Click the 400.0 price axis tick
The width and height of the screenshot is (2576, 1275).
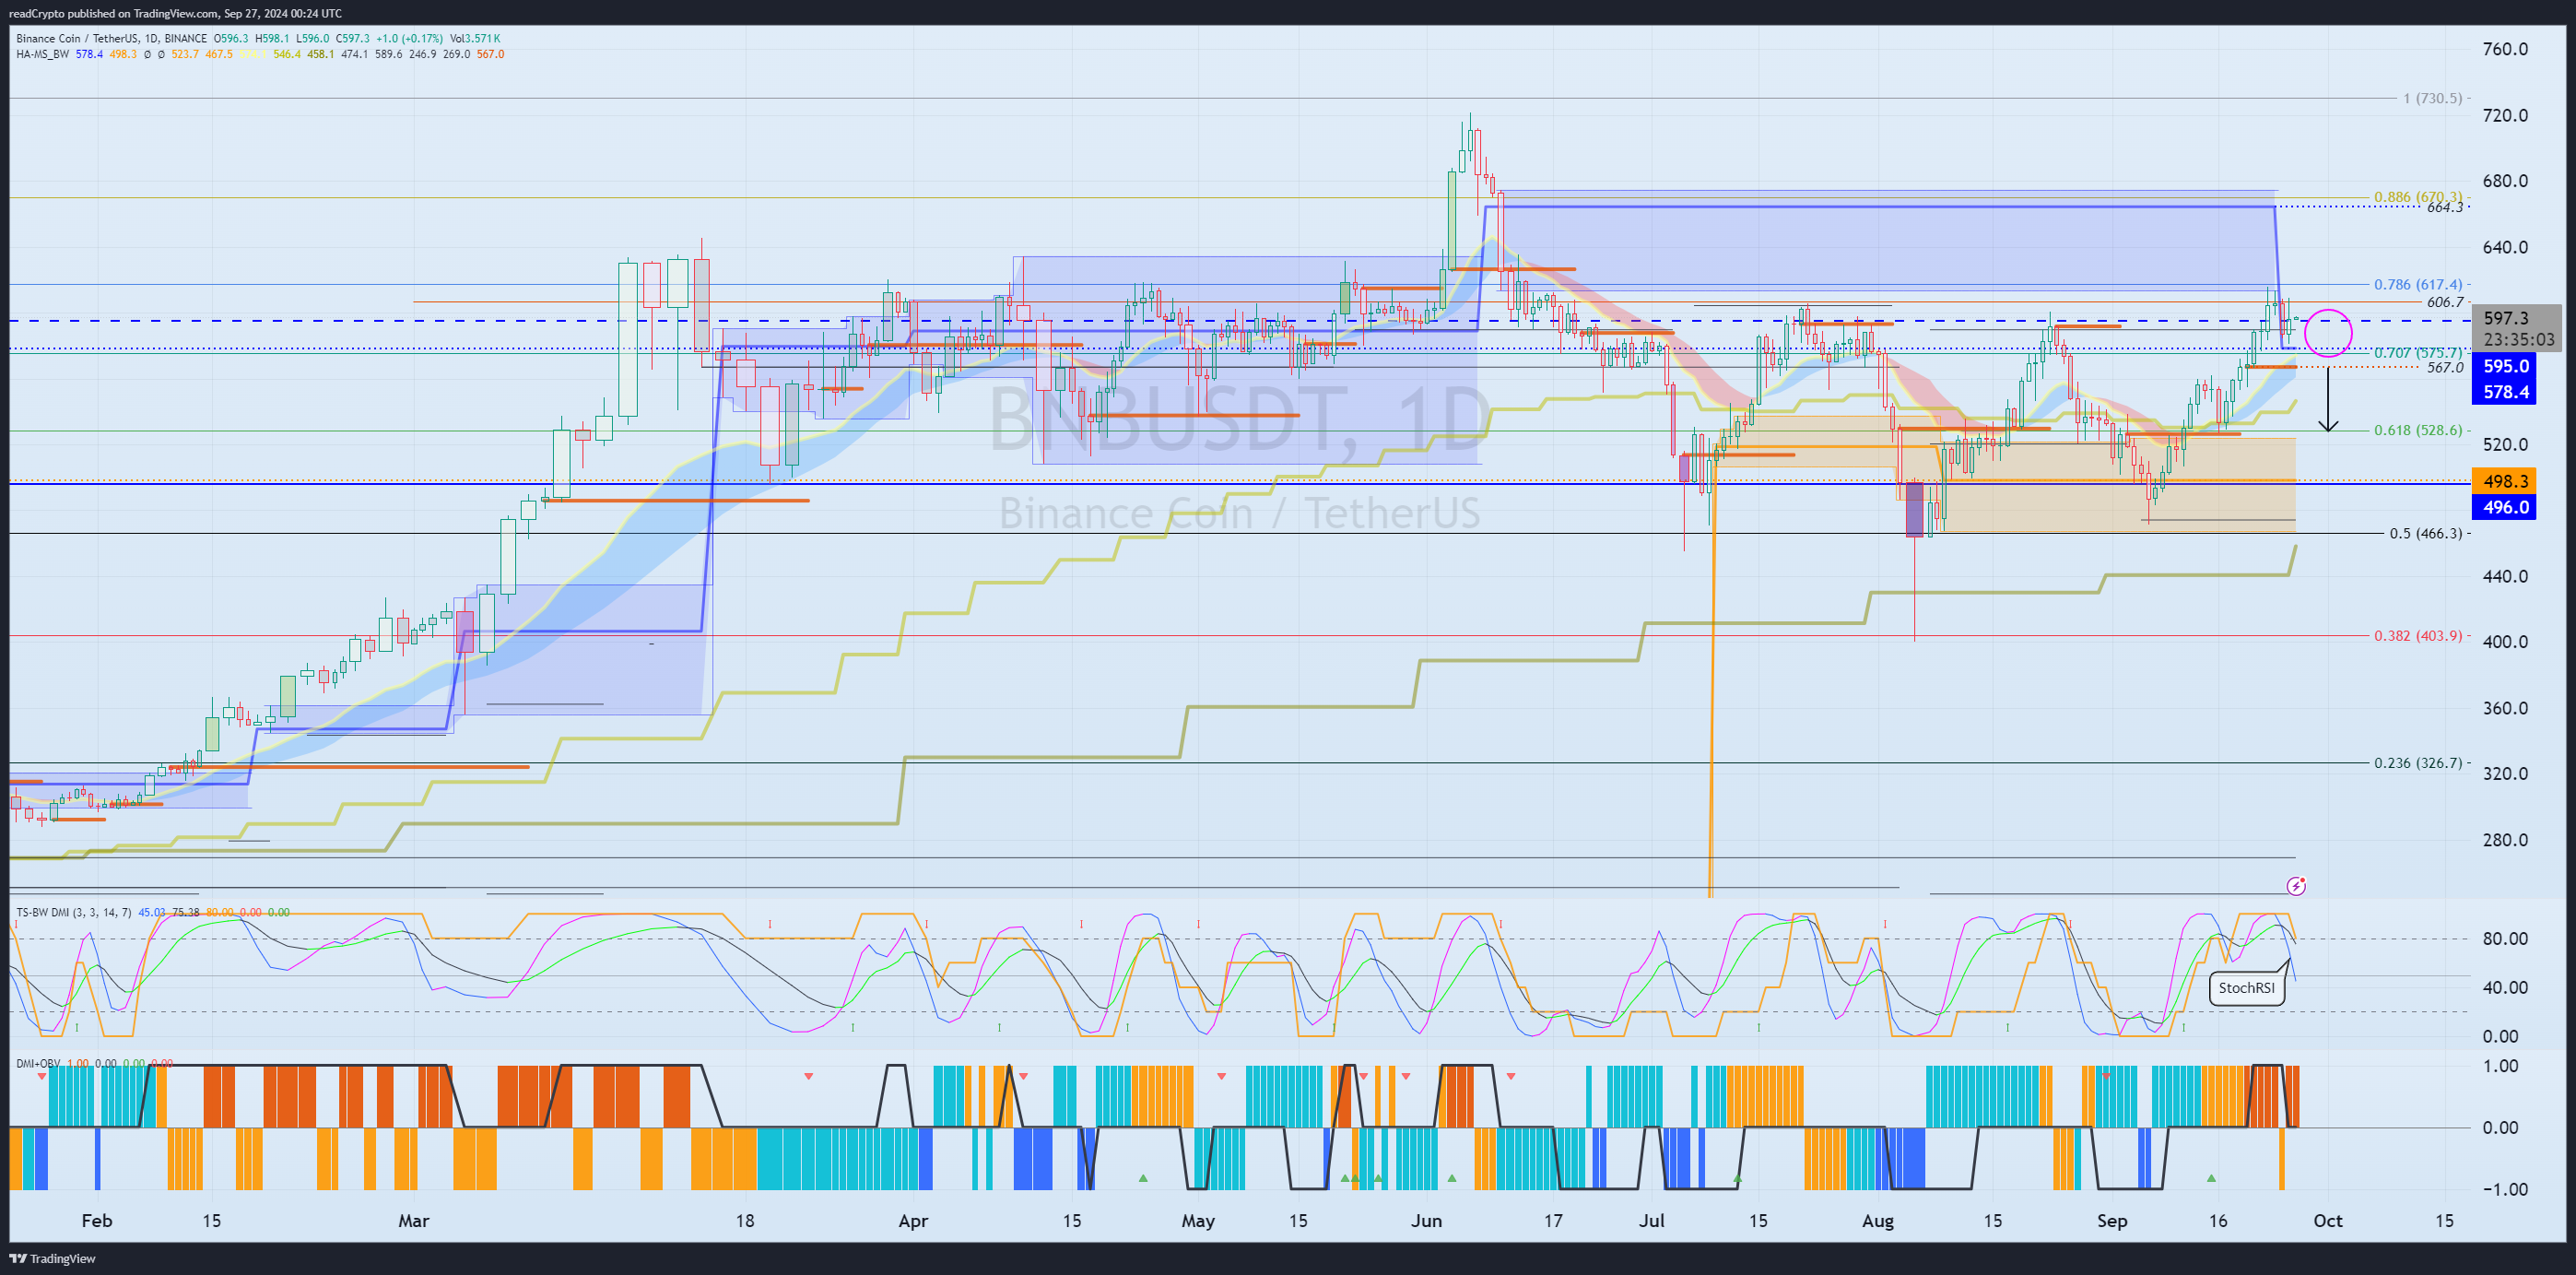(2505, 642)
